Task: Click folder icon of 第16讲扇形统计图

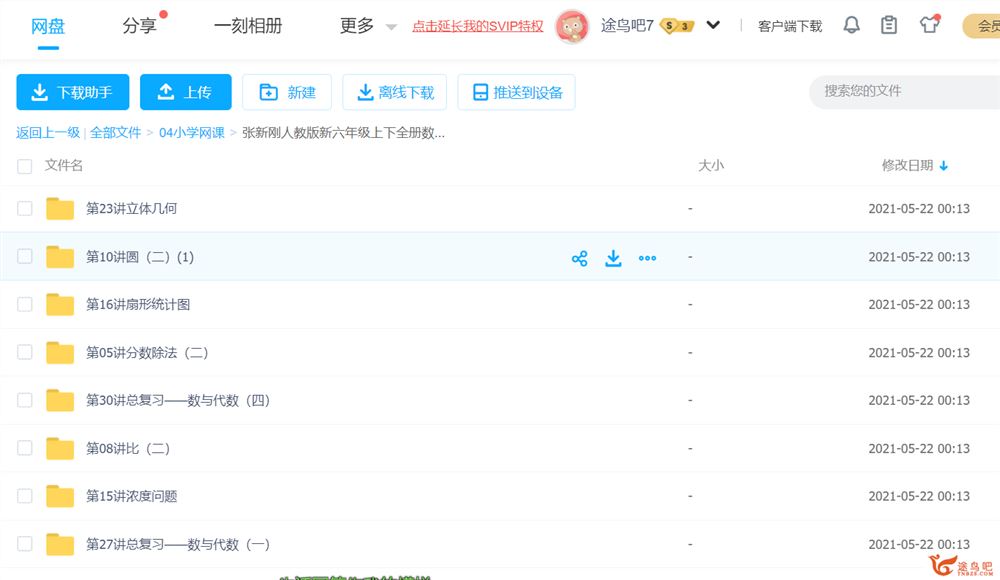Action: pos(60,304)
